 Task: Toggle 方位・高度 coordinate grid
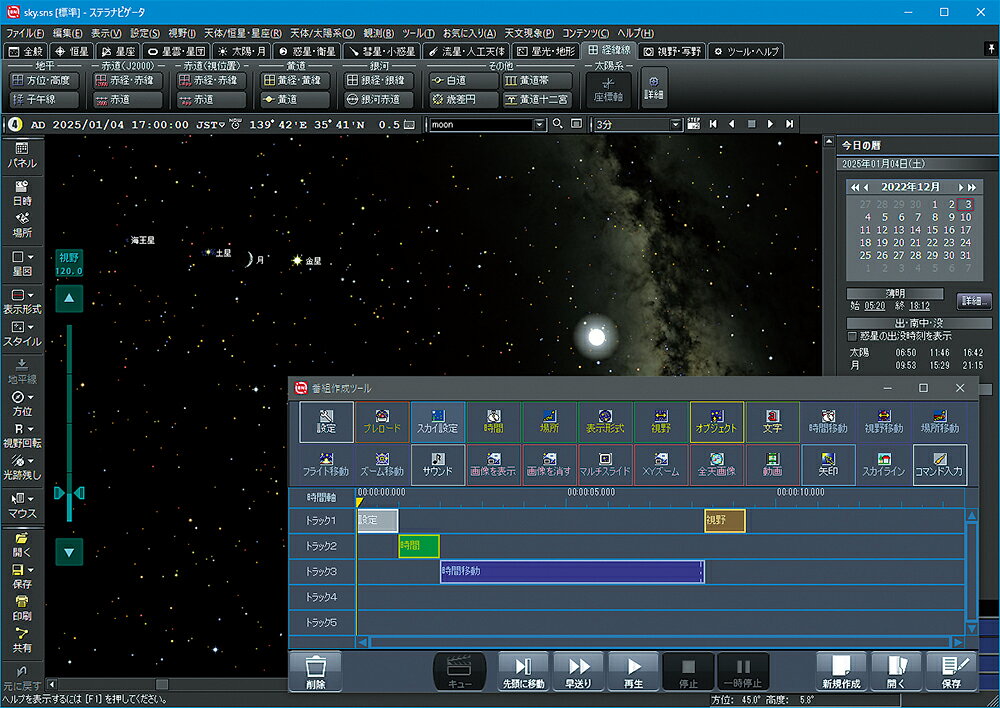click(x=44, y=80)
